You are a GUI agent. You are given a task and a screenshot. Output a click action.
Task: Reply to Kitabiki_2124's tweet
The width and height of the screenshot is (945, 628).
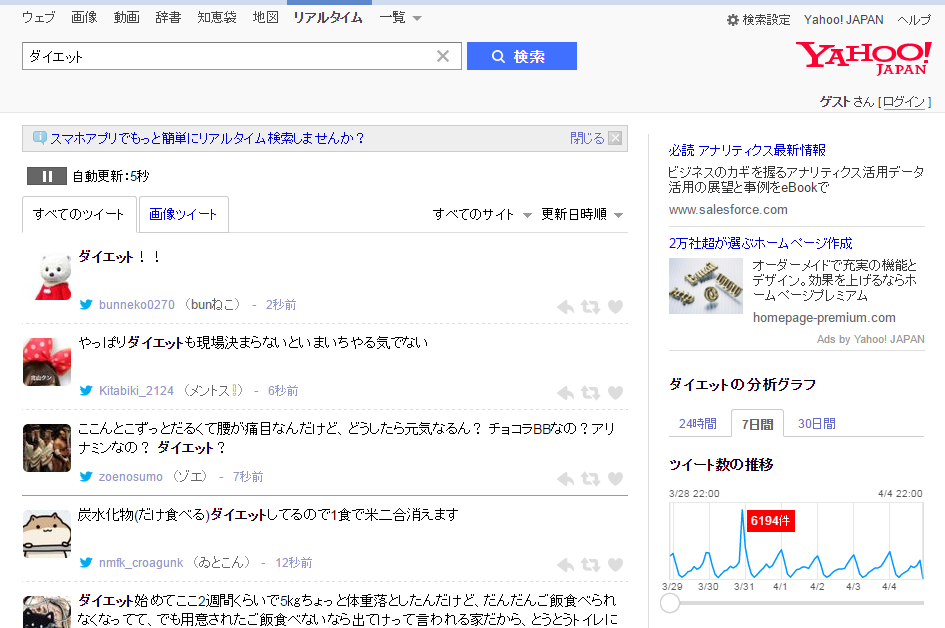point(565,393)
